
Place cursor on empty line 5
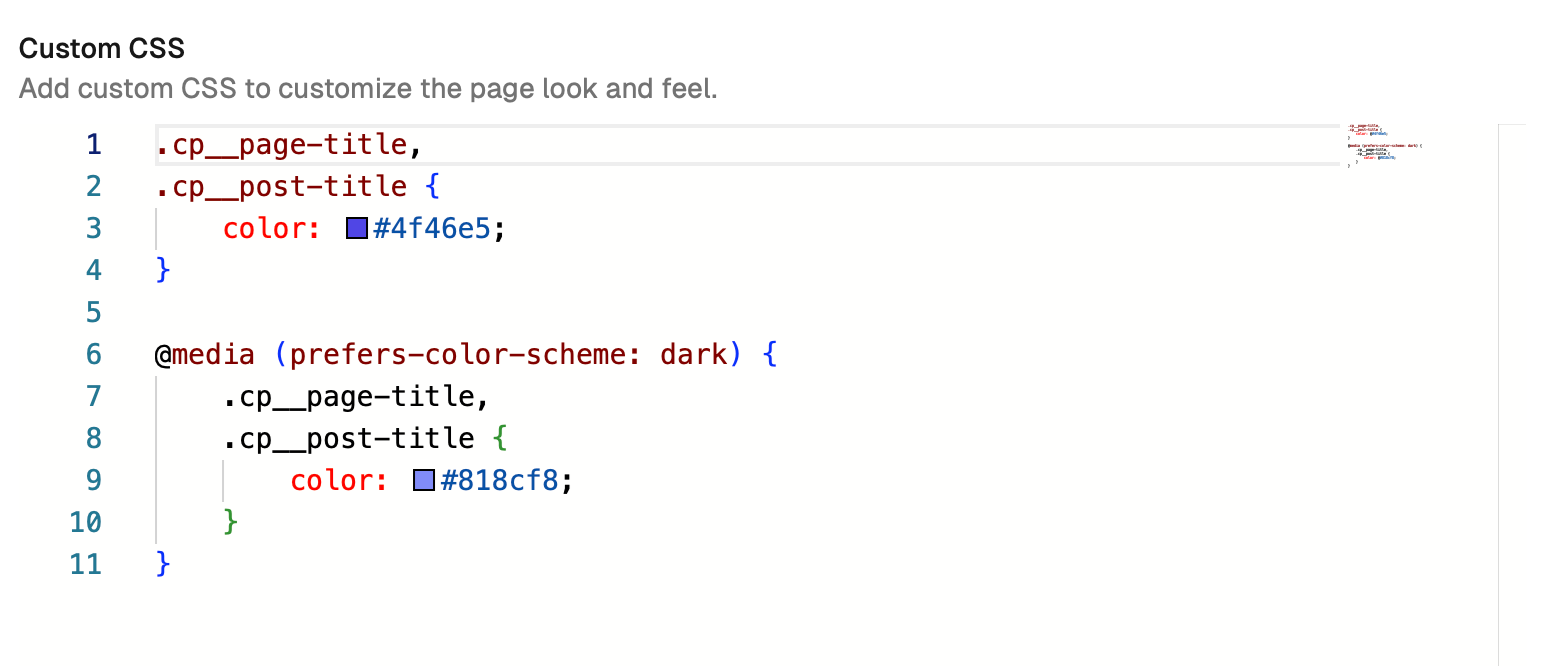tap(400, 313)
